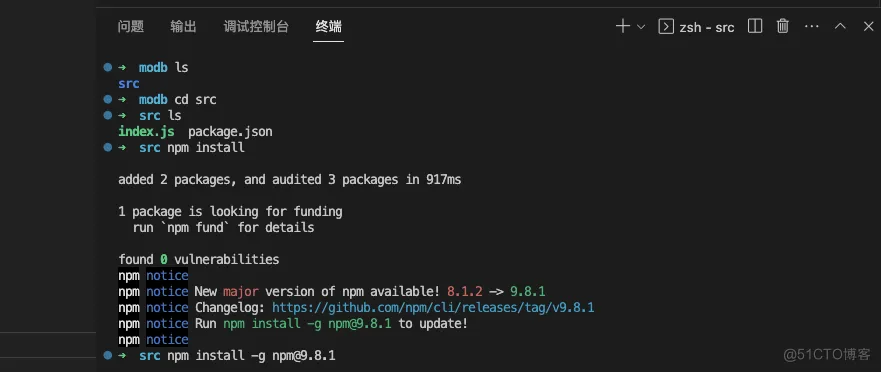
Task: Click the command marker beside 'modb ls'
Action: (x=108, y=67)
